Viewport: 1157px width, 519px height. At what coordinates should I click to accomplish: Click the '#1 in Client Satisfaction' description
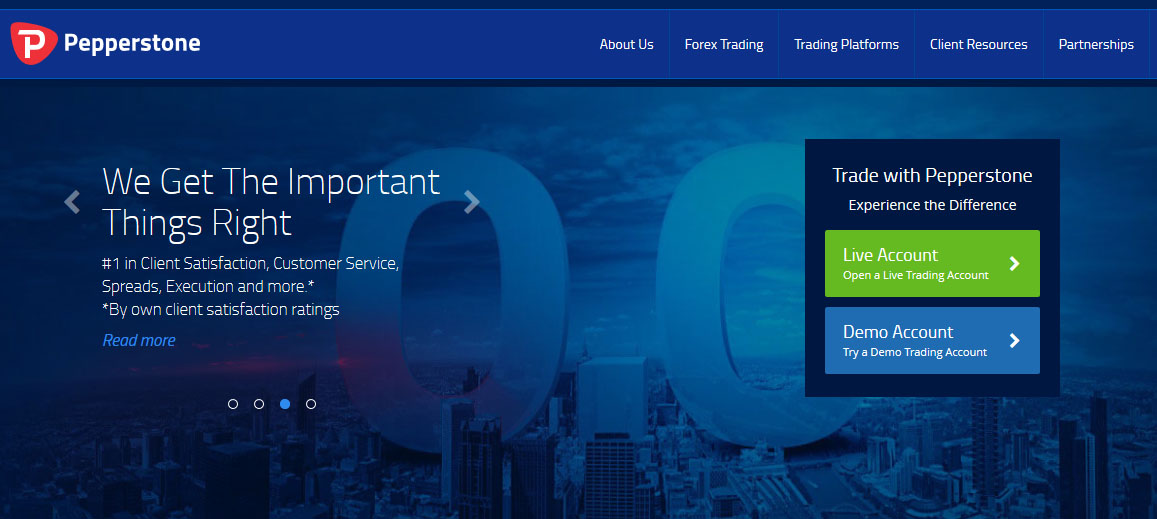pyautogui.click(x=251, y=275)
